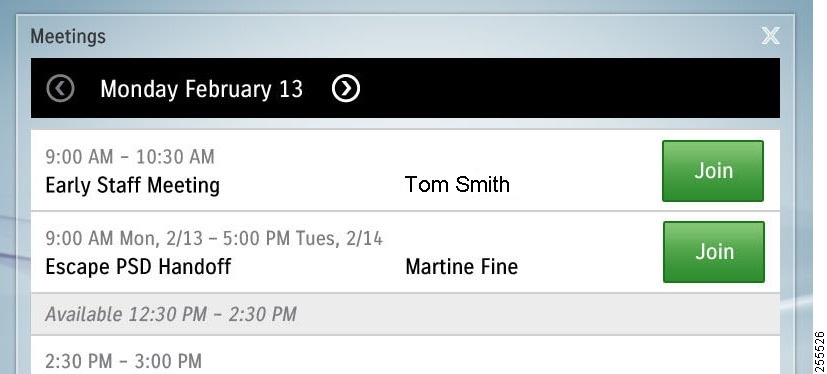Viewport: 827px width, 374px height.
Task: Click organizer name Martine Fine
Action: point(461,266)
